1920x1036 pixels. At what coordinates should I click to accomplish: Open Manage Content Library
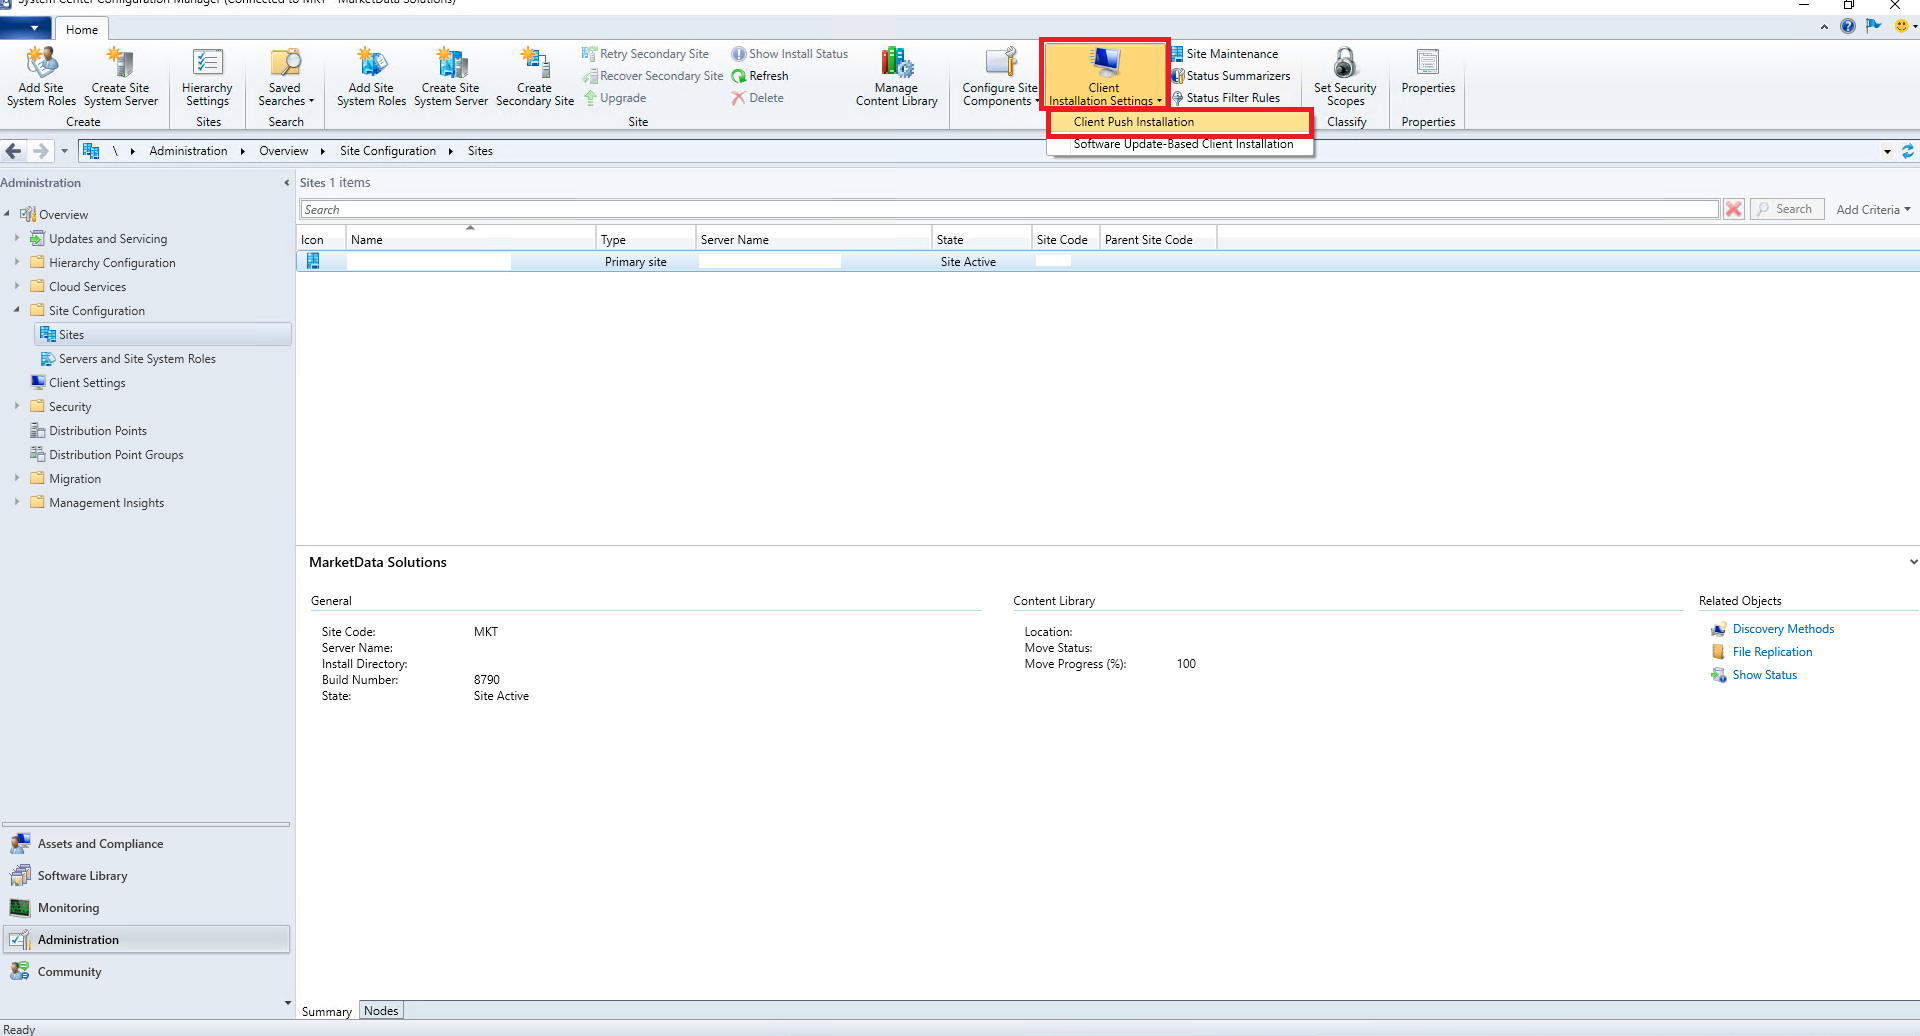[897, 77]
